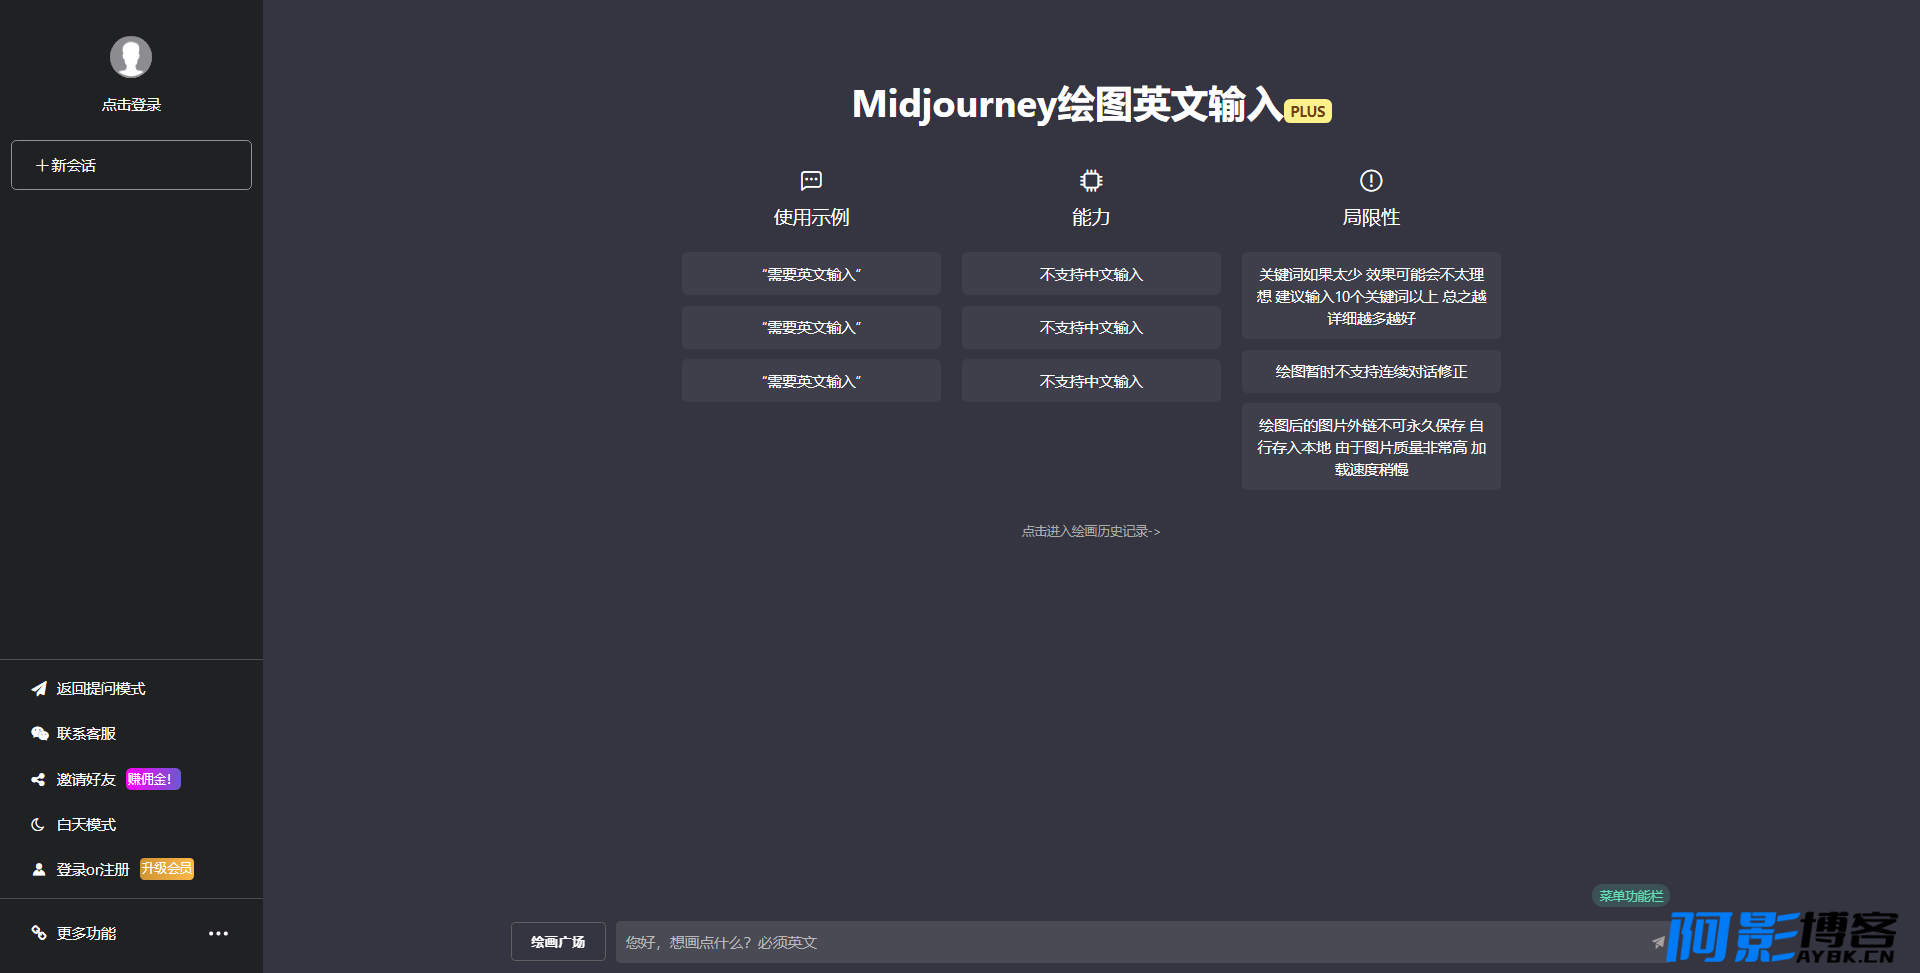Select second "需要英文输入" example card
This screenshot has width=1920, height=973.
pos(811,328)
